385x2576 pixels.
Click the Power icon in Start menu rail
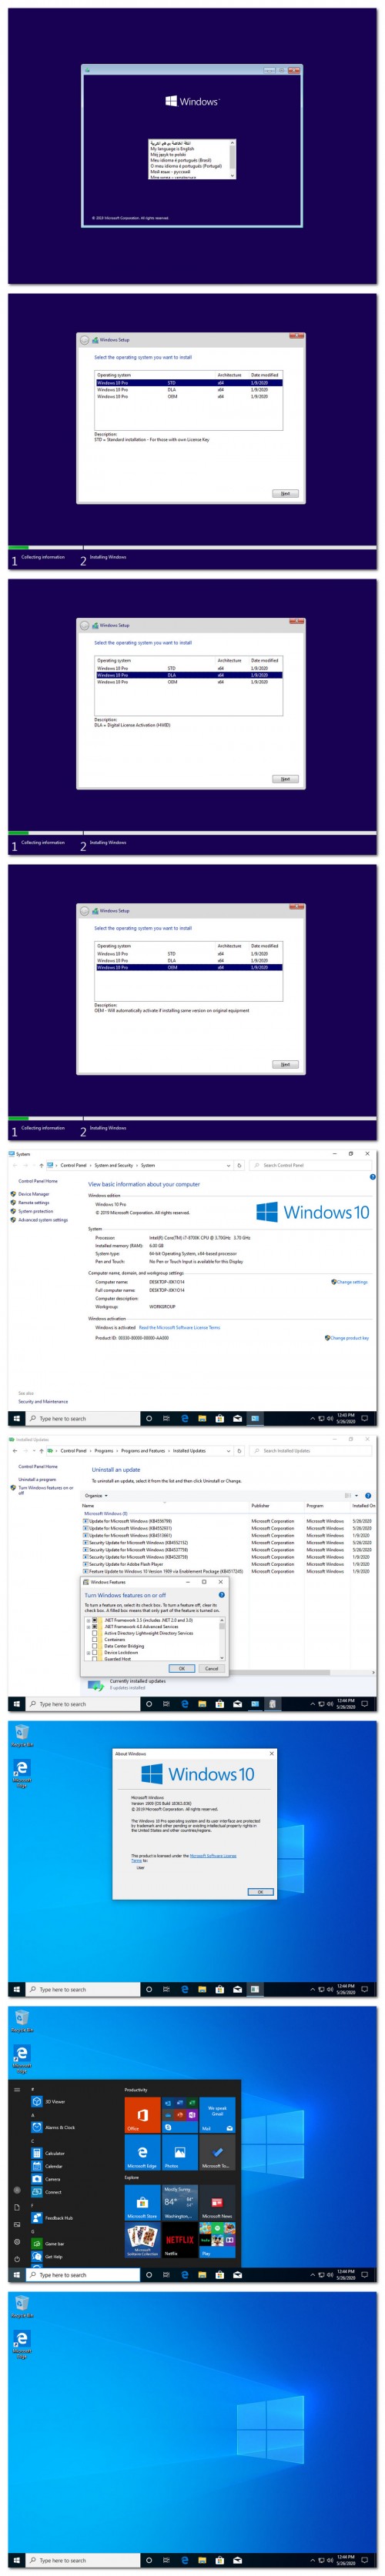coord(17,2258)
